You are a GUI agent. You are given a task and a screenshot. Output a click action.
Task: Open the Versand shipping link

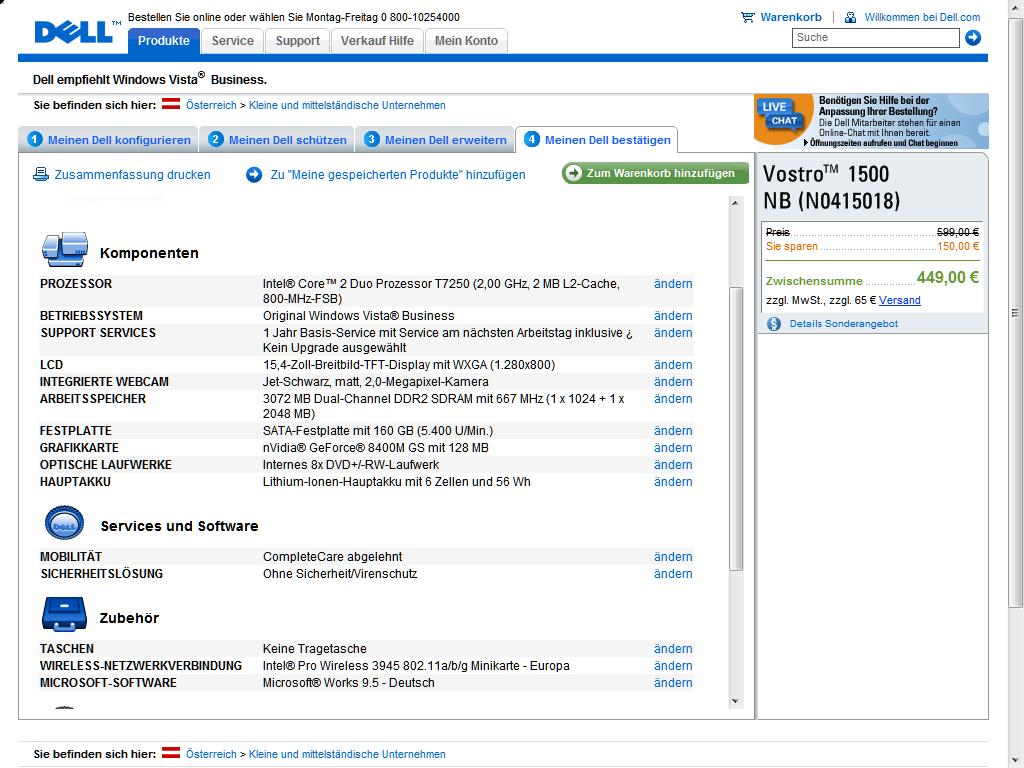click(x=899, y=300)
